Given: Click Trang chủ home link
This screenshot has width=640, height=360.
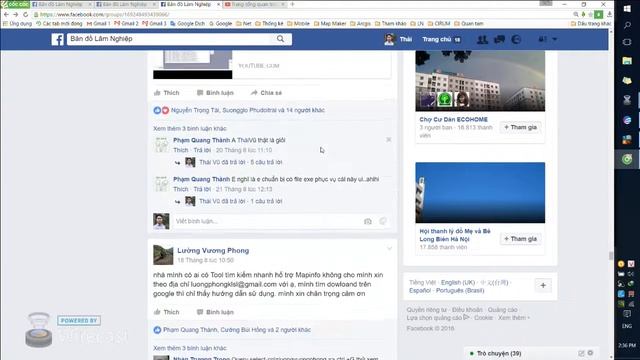Looking at the screenshot, I should pyautogui.click(x=436, y=39).
